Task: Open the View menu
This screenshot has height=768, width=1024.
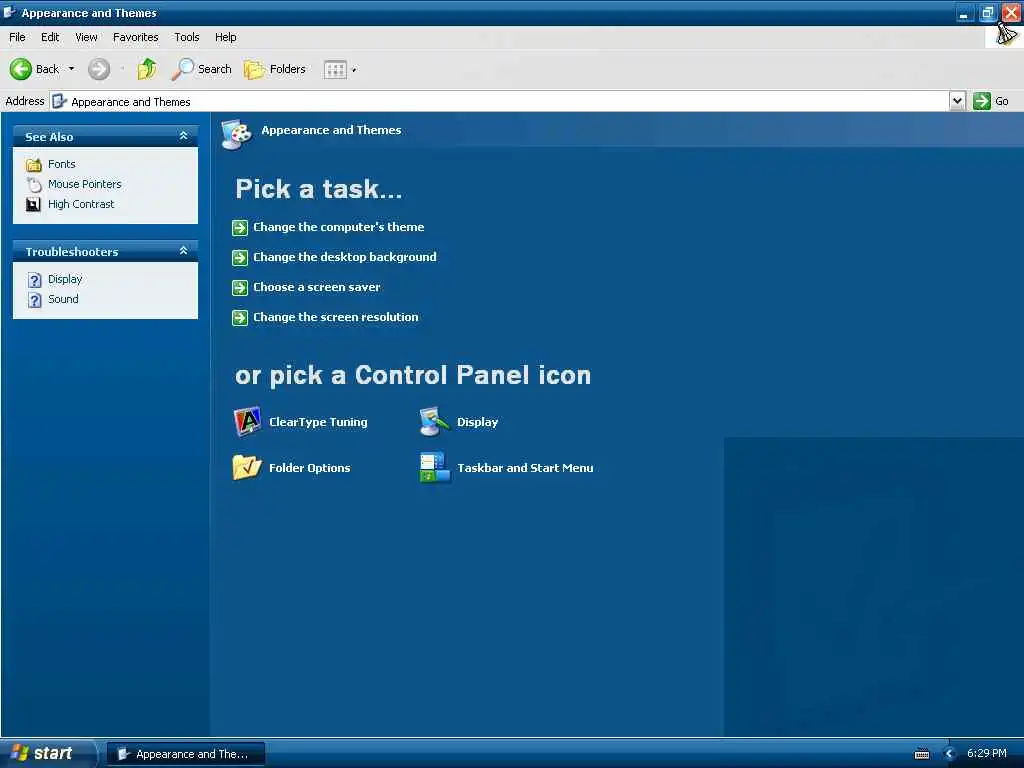Action: click(x=86, y=37)
